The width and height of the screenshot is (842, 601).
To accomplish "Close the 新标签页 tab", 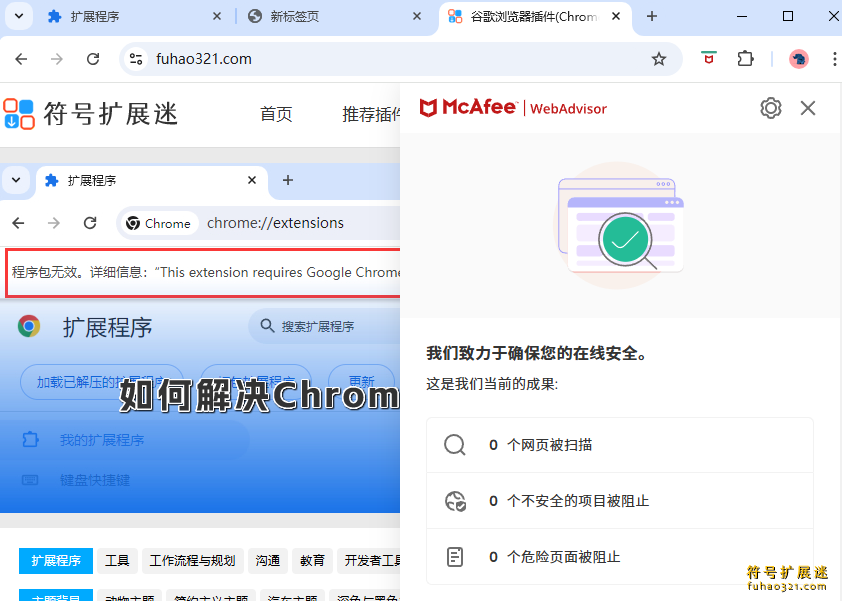I will point(417,17).
